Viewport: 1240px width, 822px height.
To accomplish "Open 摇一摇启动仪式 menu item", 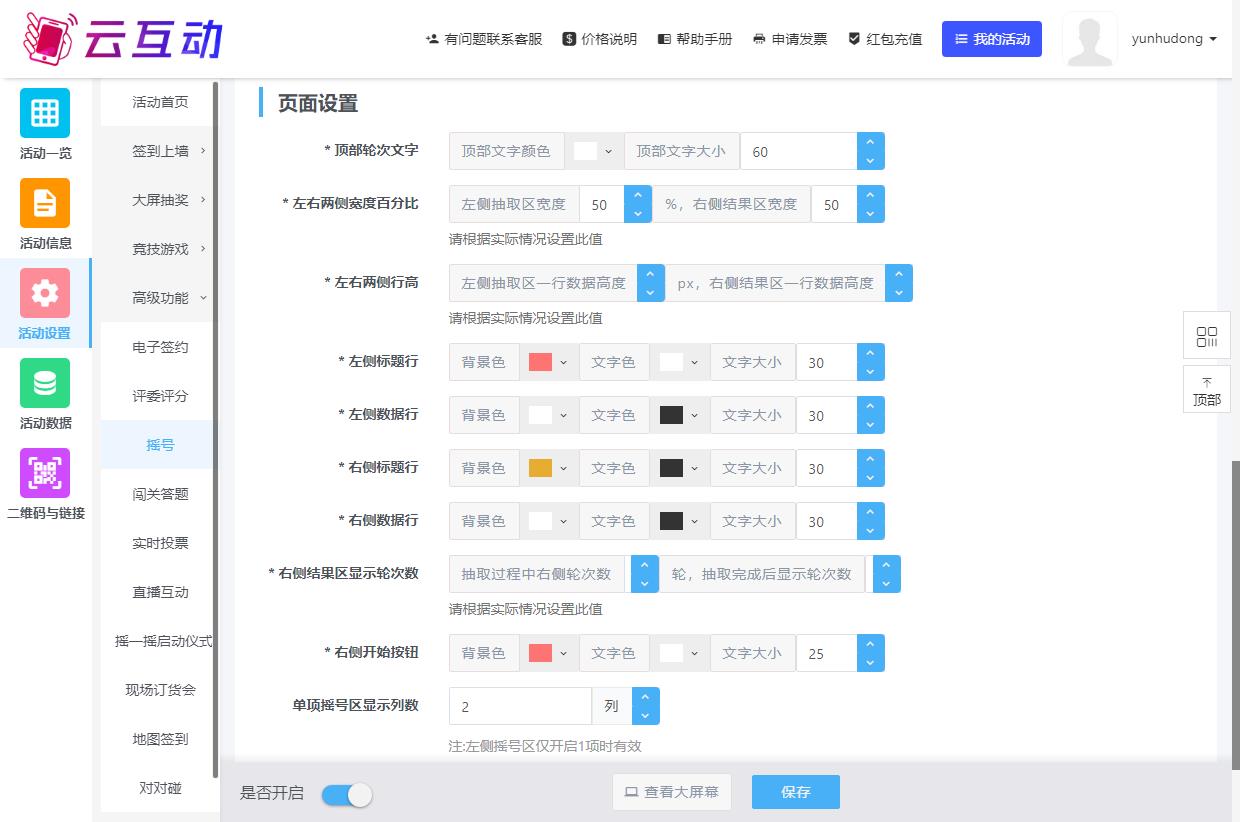I will click(160, 641).
